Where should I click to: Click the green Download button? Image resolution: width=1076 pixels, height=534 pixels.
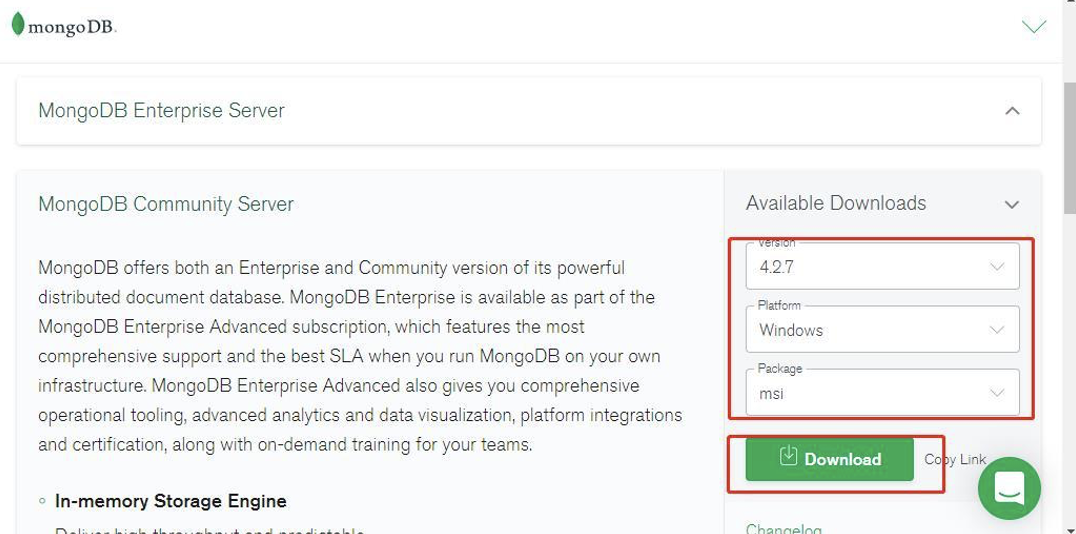[830, 459]
